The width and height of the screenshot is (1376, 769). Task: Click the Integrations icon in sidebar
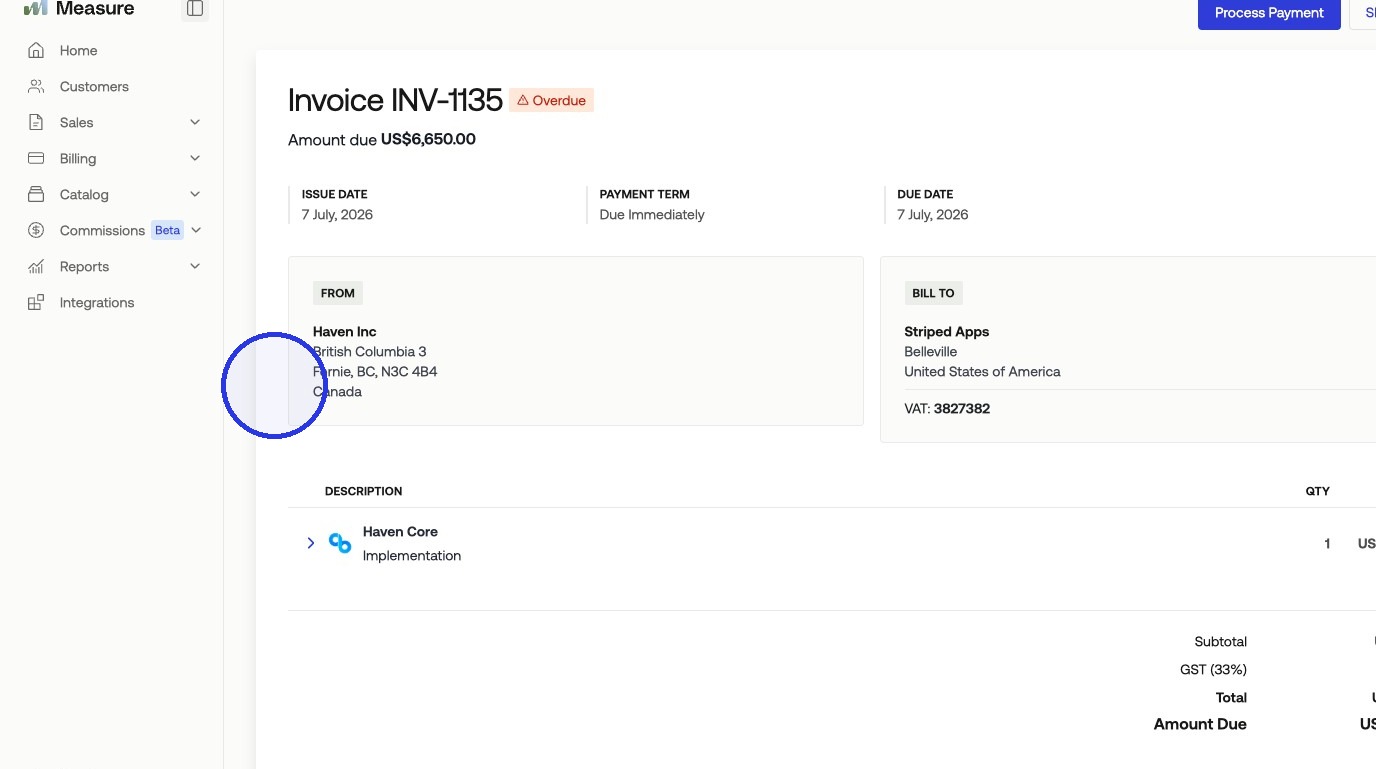(x=36, y=302)
